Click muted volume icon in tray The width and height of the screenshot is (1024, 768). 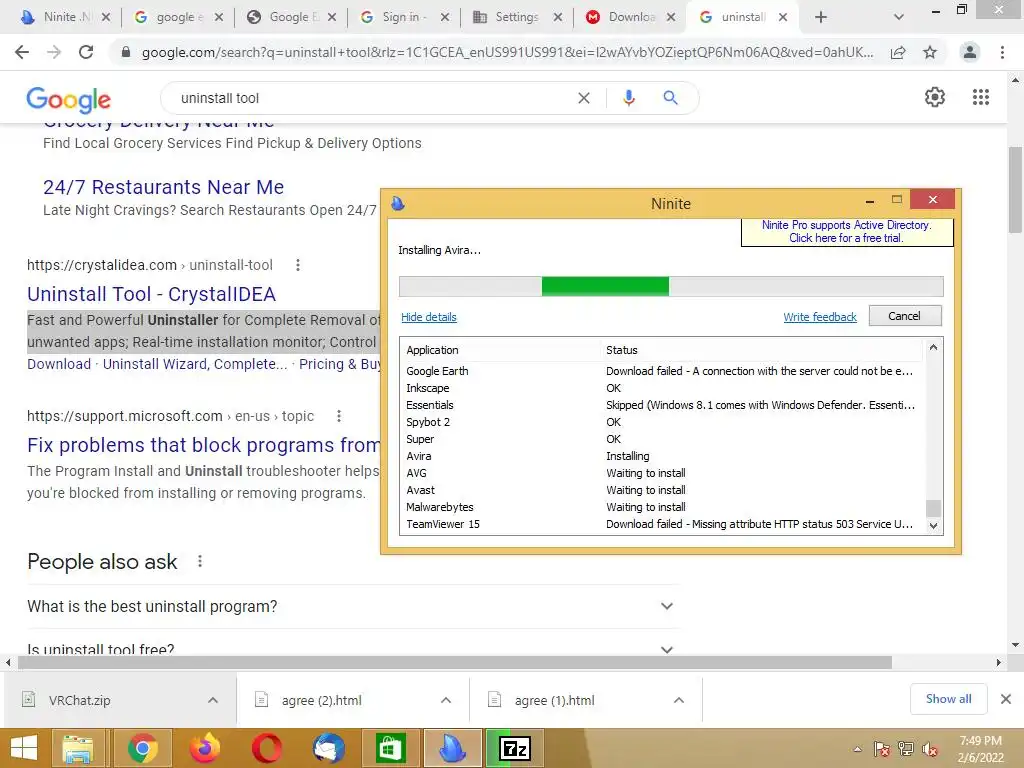[930, 750]
